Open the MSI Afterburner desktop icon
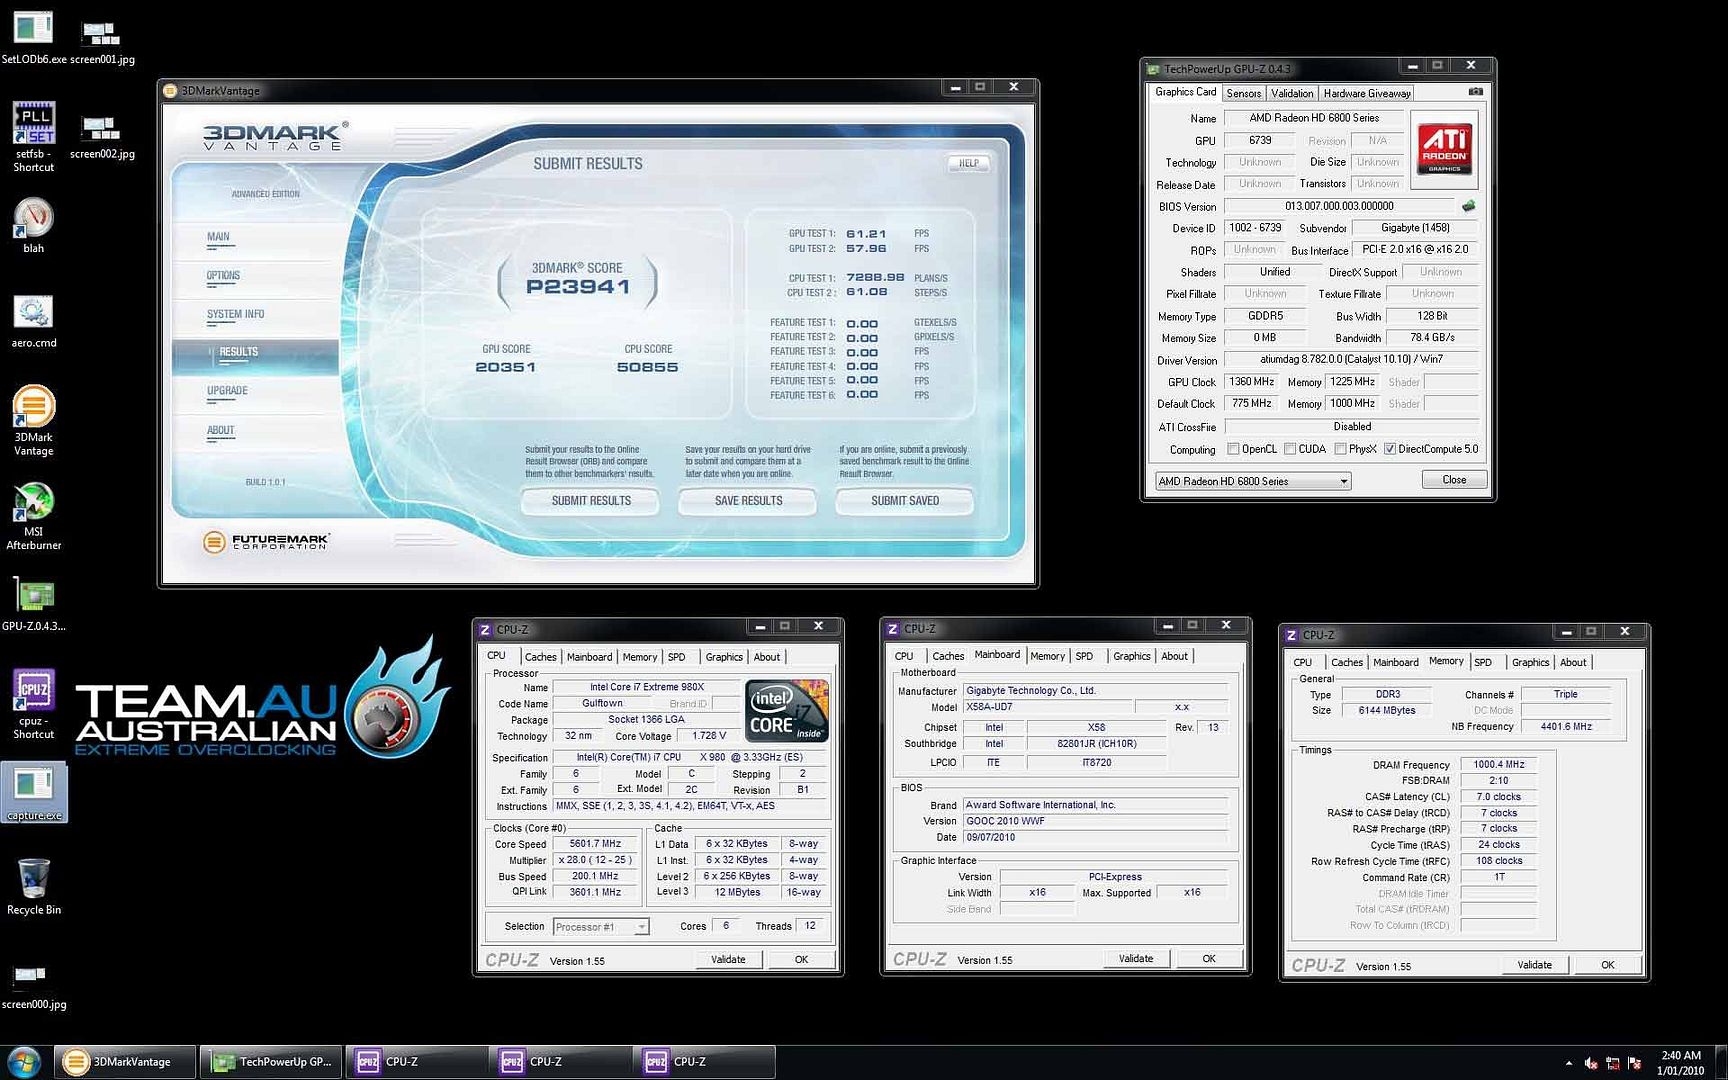Screen dimensions: 1728x1080 [x=33, y=503]
